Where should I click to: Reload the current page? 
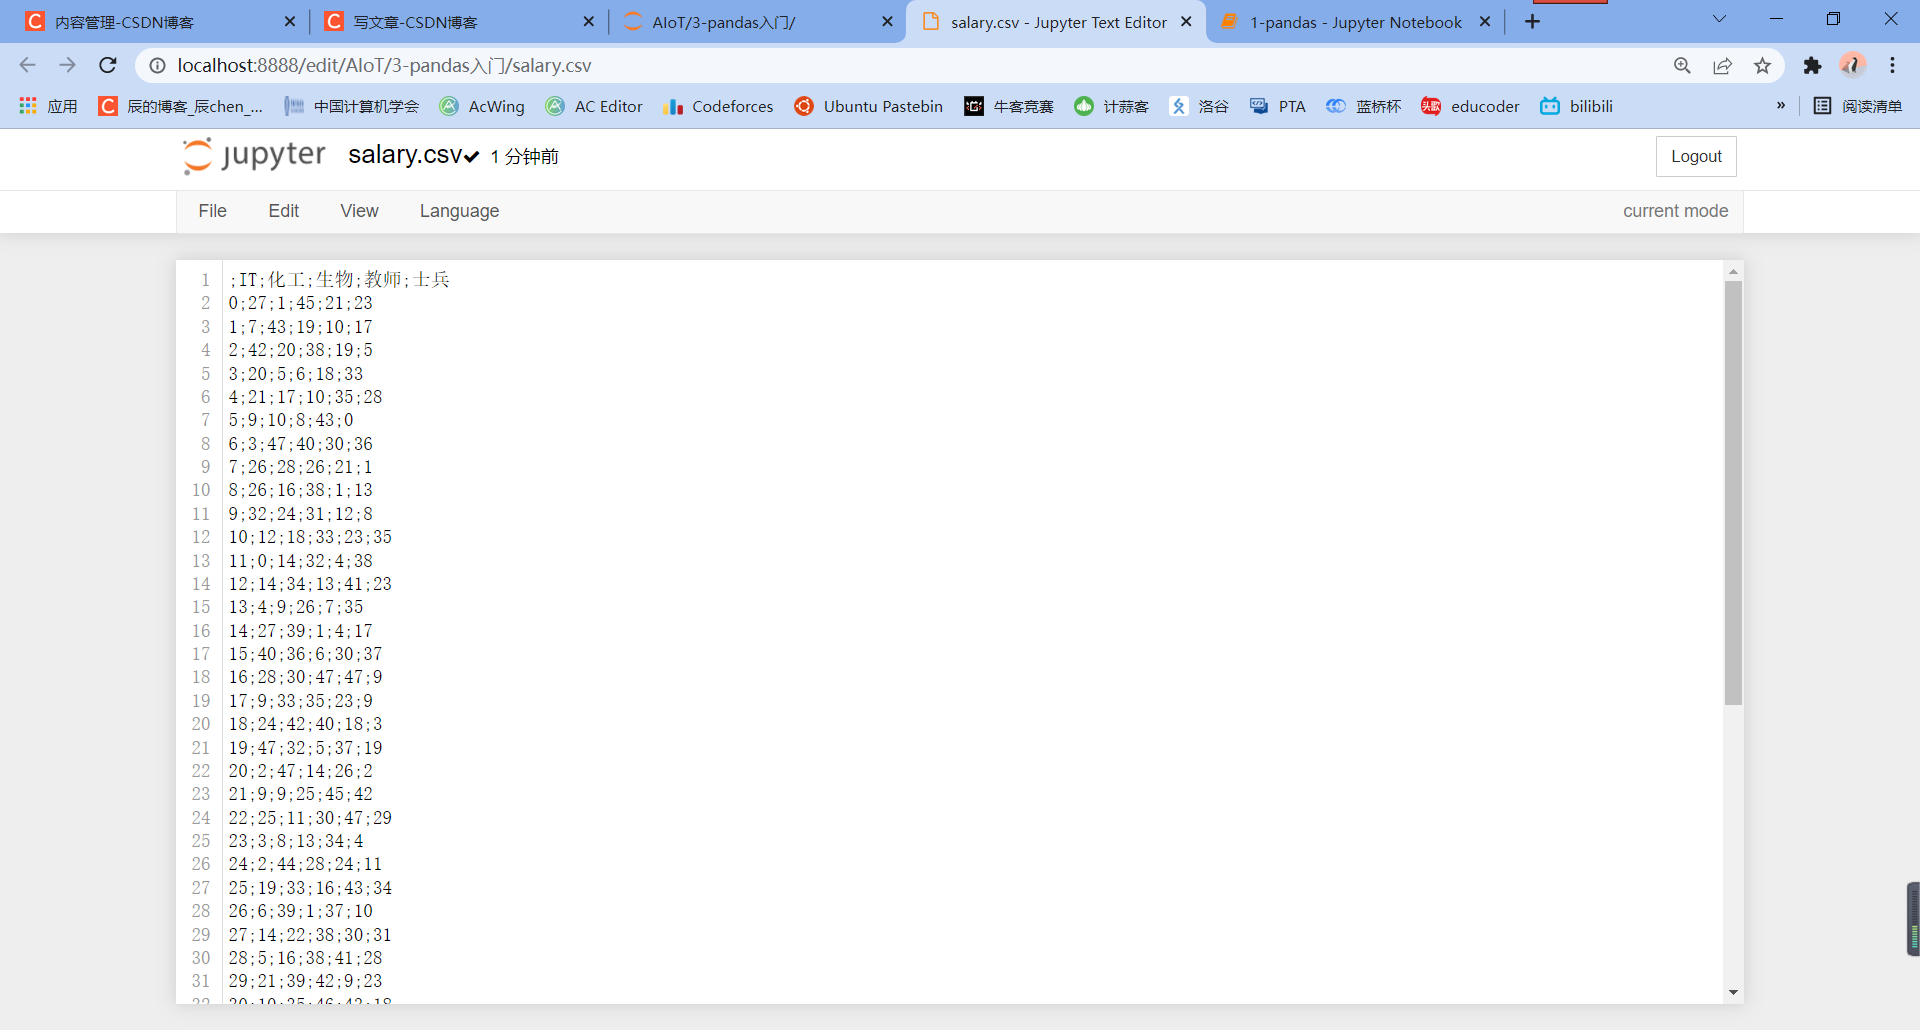(x=108, y=65)
